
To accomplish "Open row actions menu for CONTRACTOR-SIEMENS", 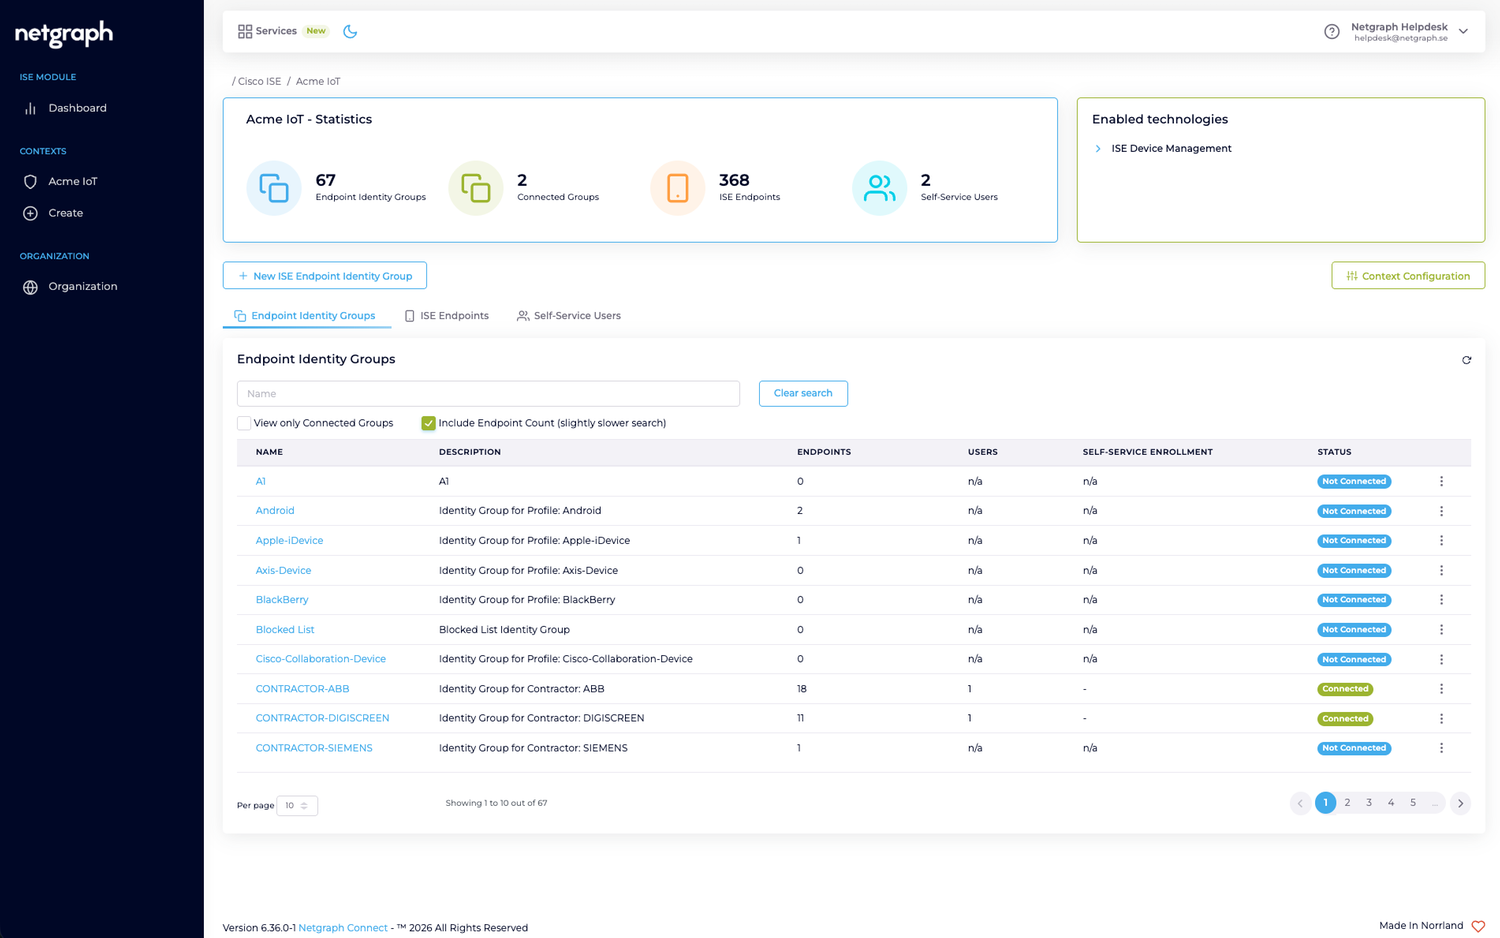I will click(1441, 748).
